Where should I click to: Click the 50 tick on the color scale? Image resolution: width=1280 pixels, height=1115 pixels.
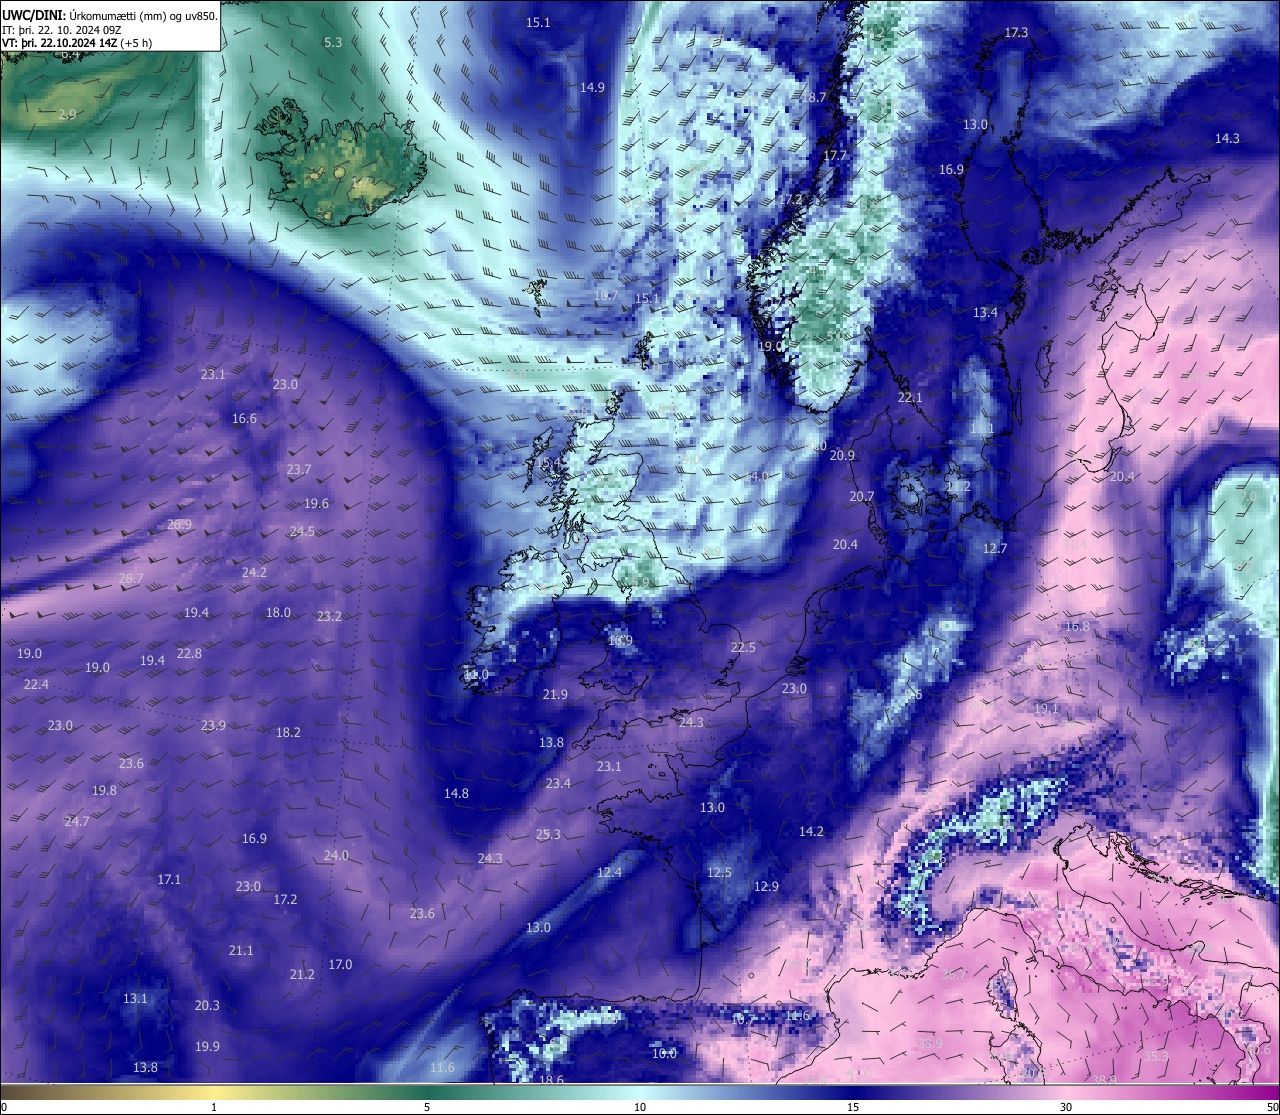pos(1272,1107)
